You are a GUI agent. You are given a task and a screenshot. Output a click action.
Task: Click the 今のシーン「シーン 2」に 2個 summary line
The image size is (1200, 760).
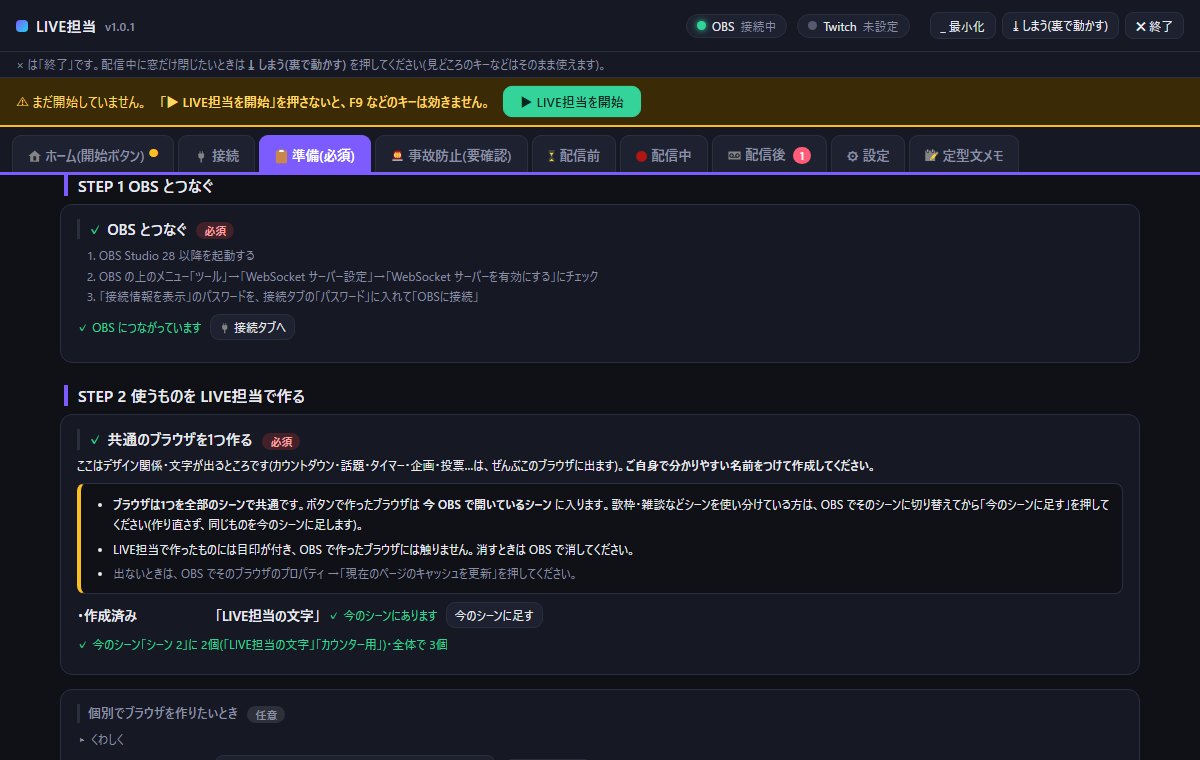[262, 645]
